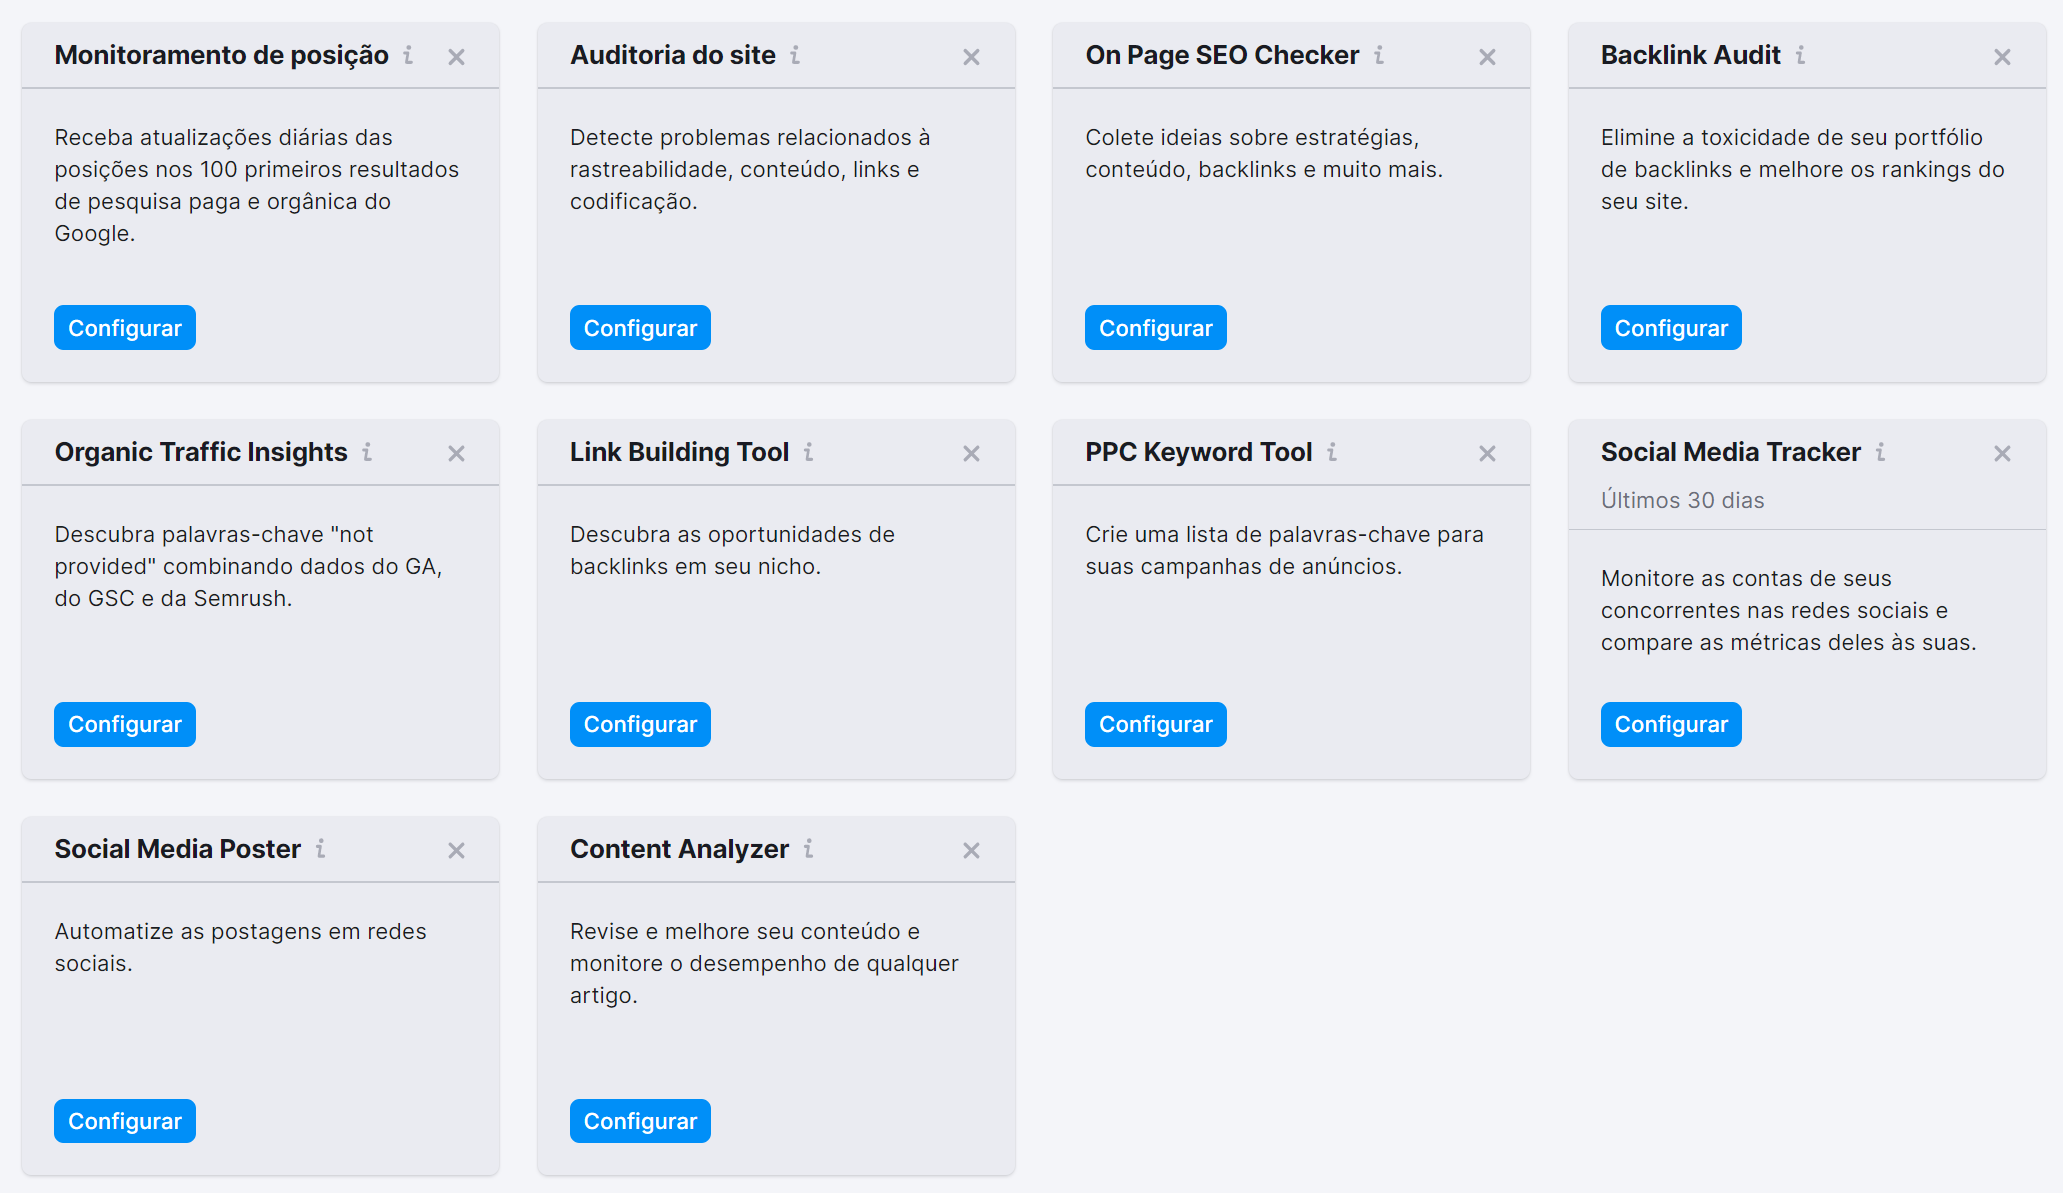Show info about On Page SEO Checker
This screenshot has height=1193, width=2063.
pyautogui.click(x=1379, y=57)
